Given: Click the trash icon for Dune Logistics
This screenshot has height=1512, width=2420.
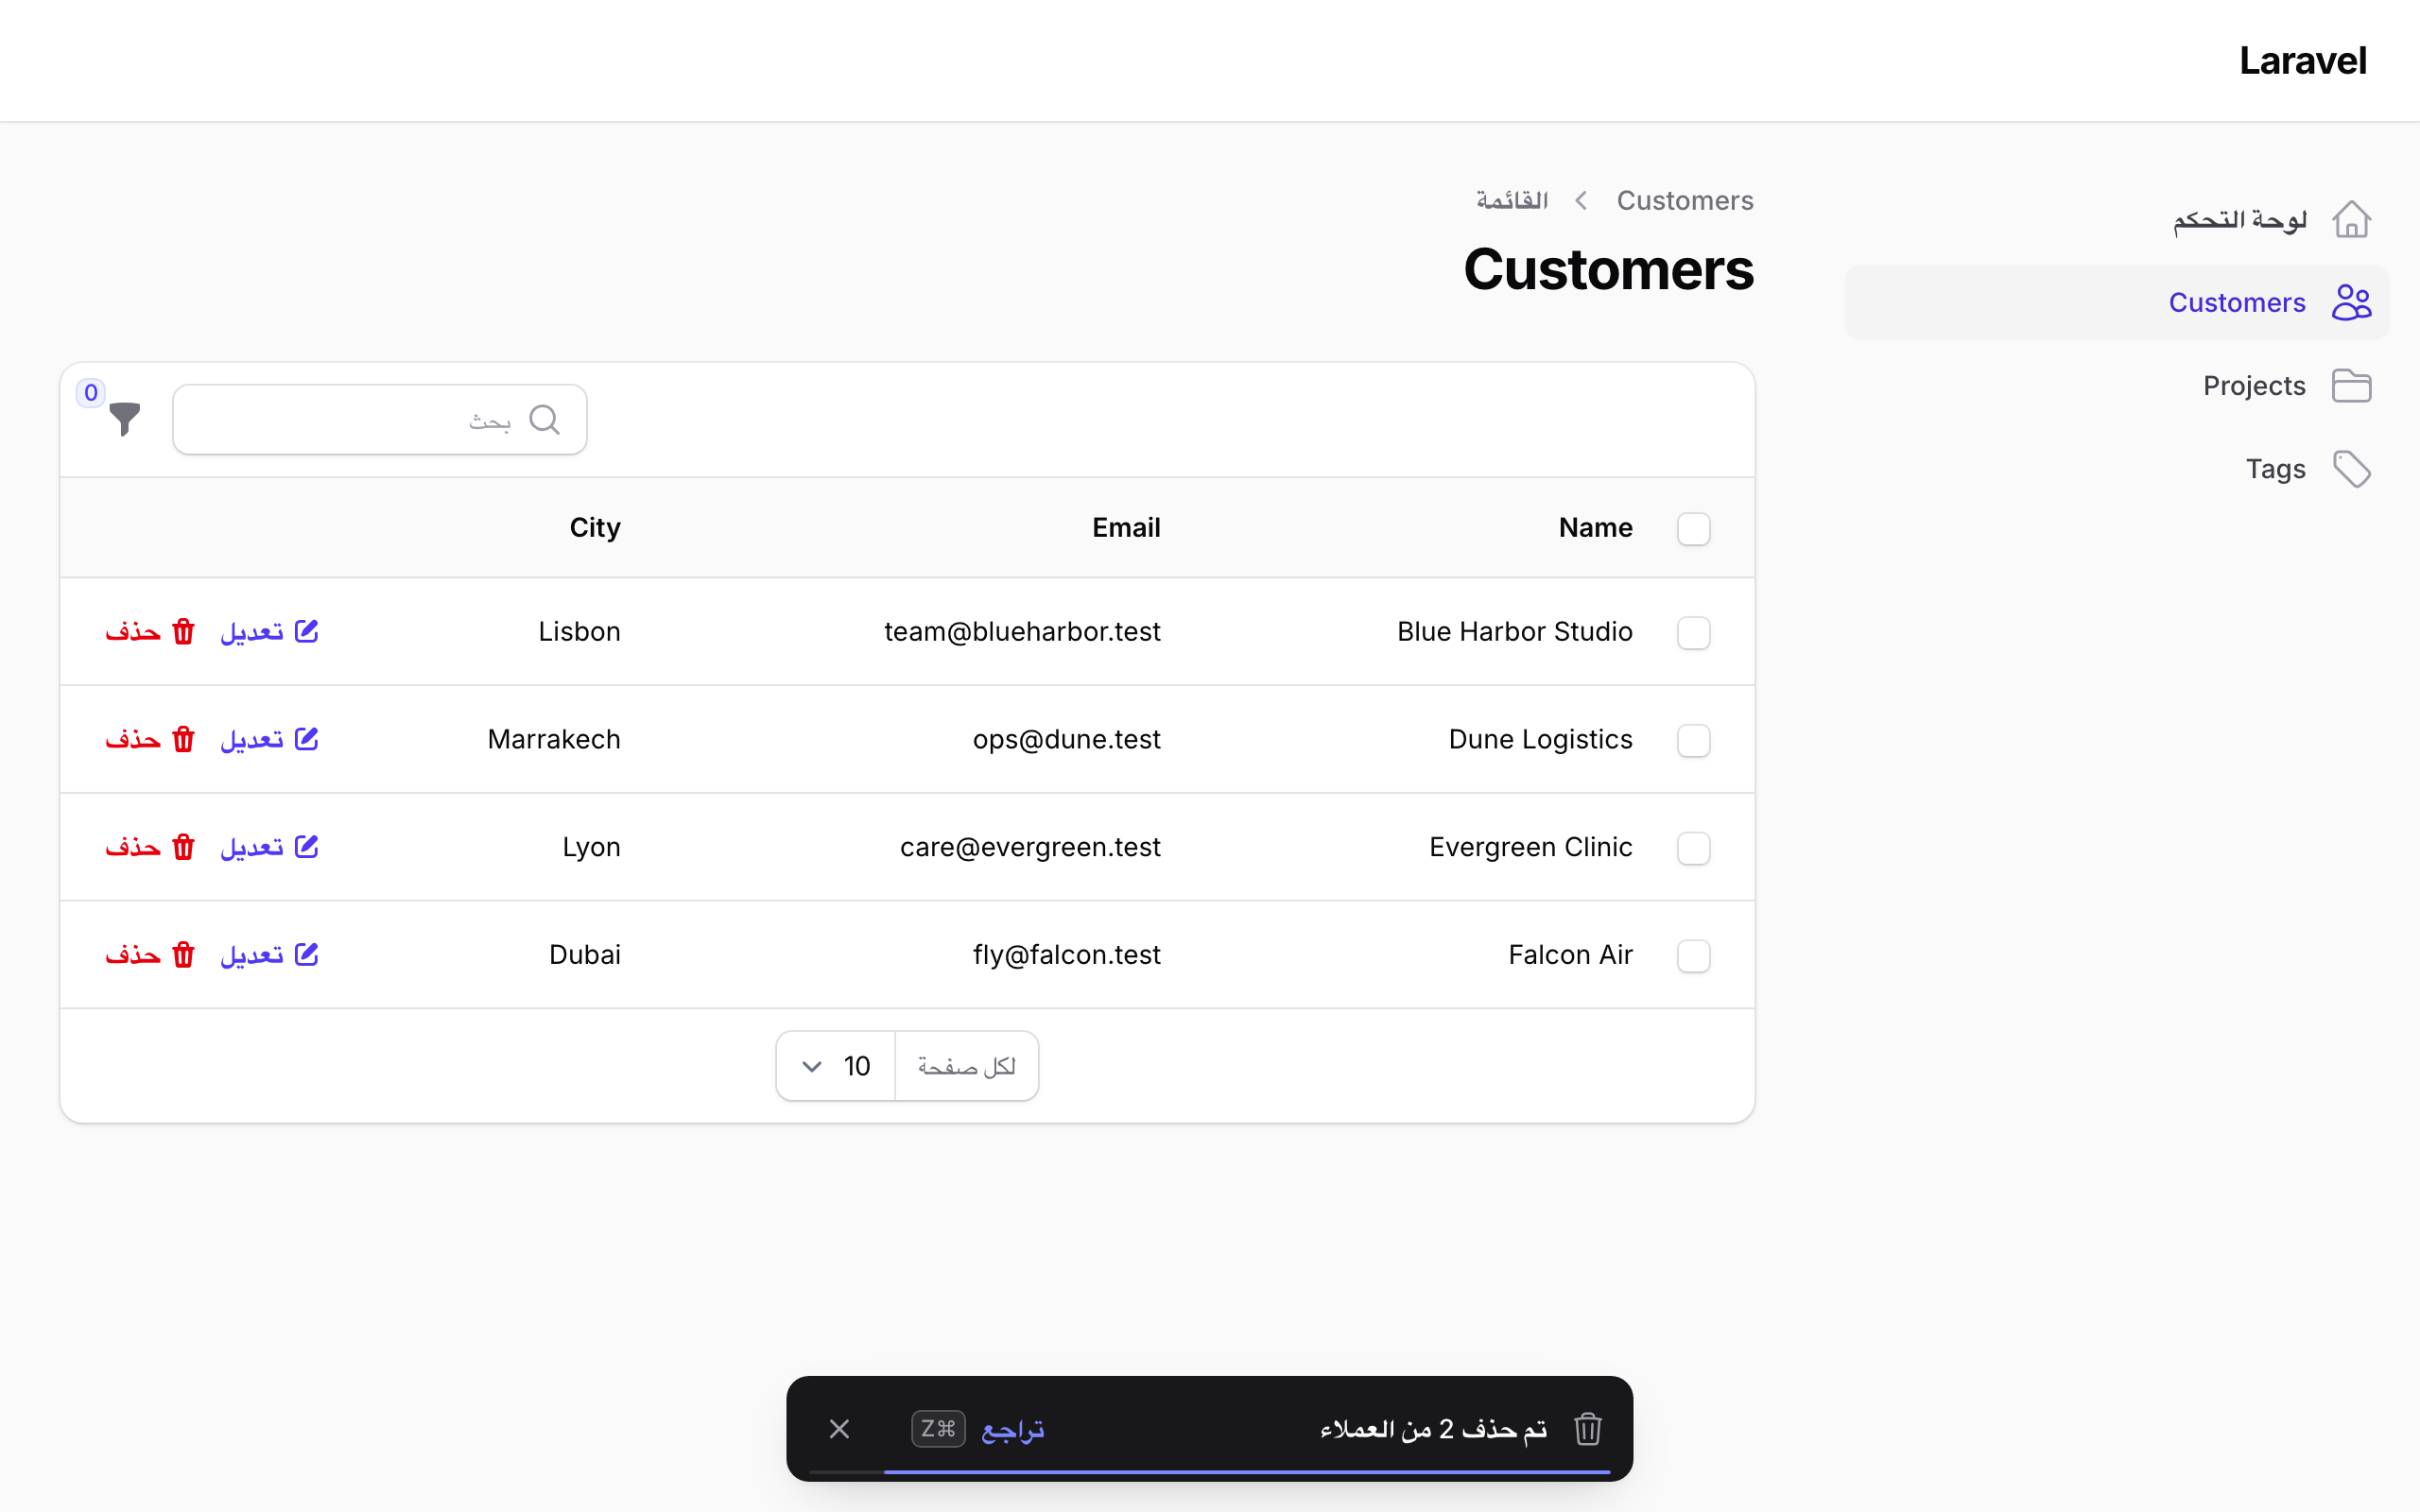Looking at the screenshot, I should 183,740.
